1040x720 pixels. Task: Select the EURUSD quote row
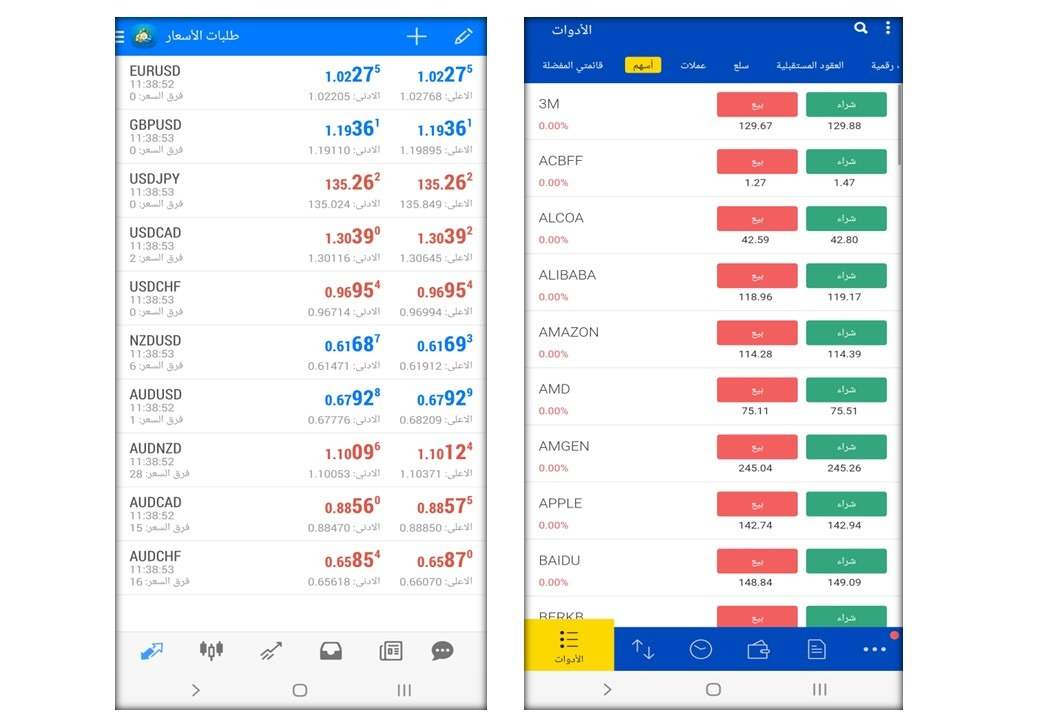click(x=301, y=83)
